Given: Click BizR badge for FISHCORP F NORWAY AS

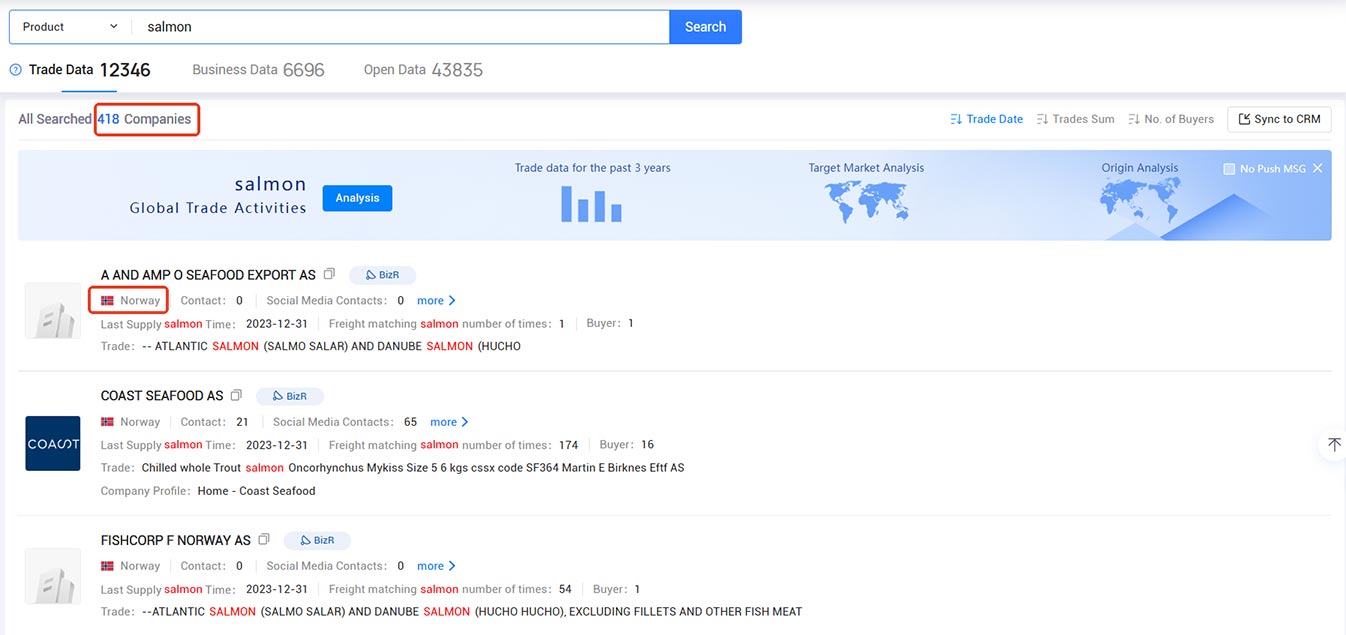Looking at the screenshot, I should (x=317, y=540).
